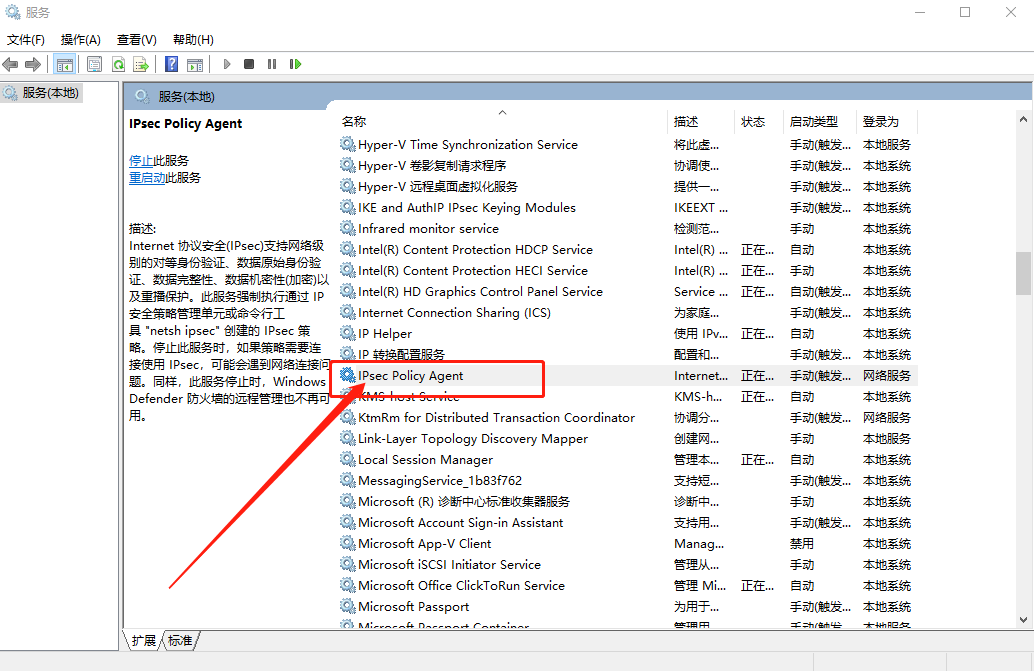Open the 操作(A) menu
The width and height of the screenshot is (1034, 671).
click(x=81, y=40)
